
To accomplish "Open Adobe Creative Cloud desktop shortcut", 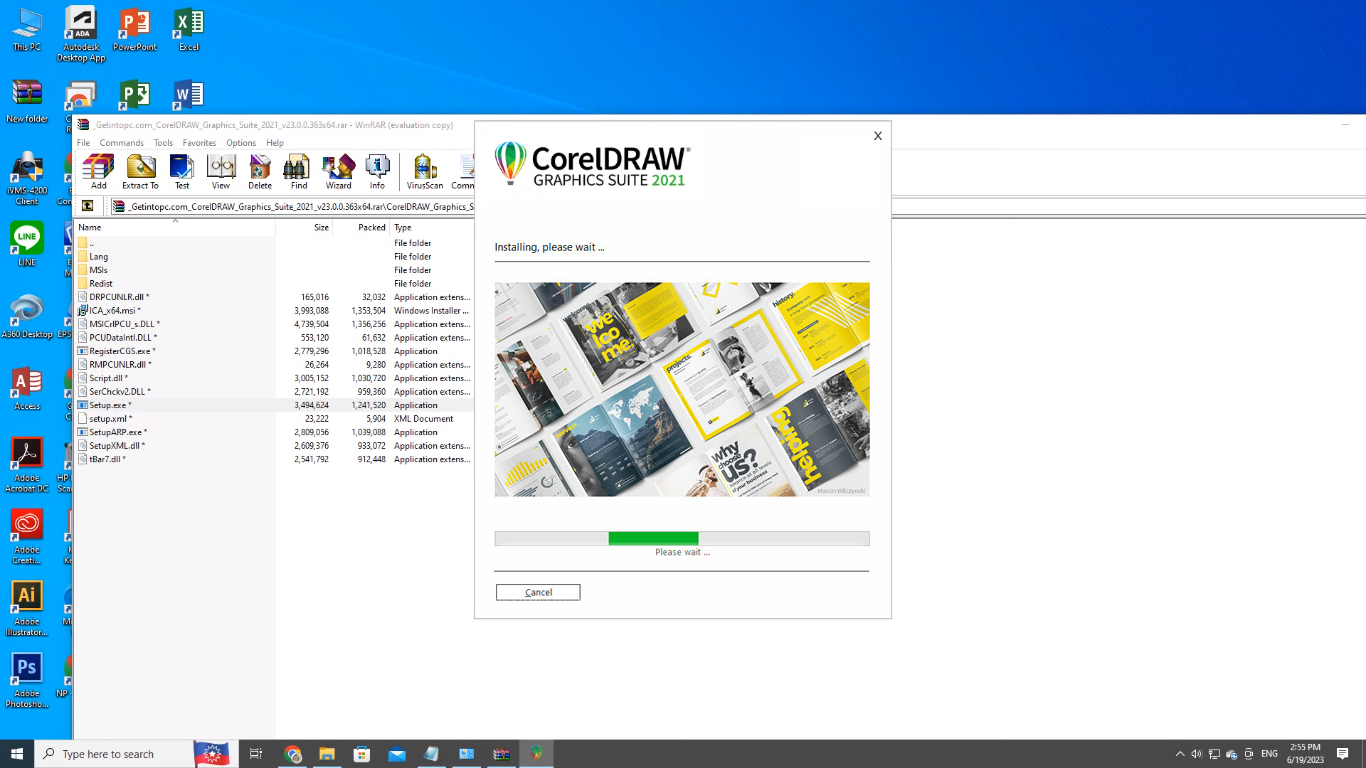I will (x=27, y=537).
